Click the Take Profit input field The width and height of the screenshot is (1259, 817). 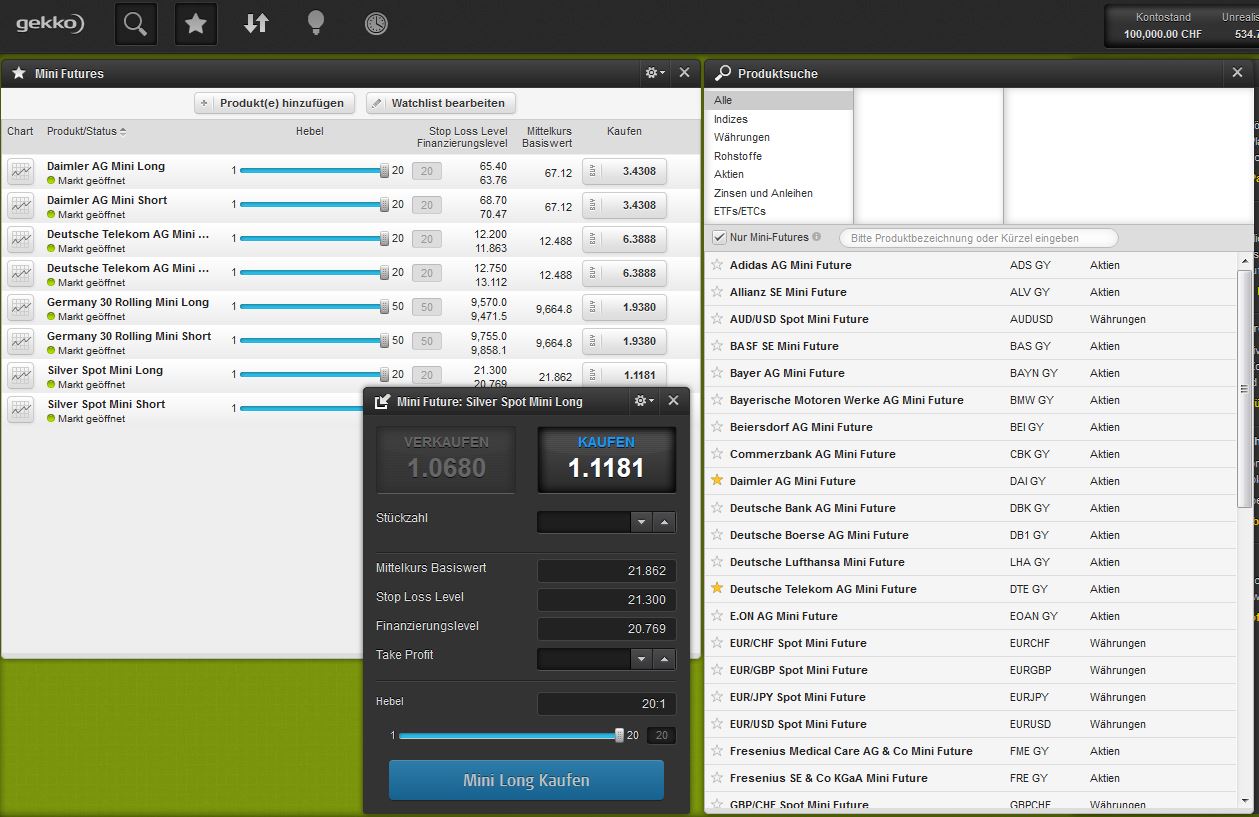coord(584,659)
